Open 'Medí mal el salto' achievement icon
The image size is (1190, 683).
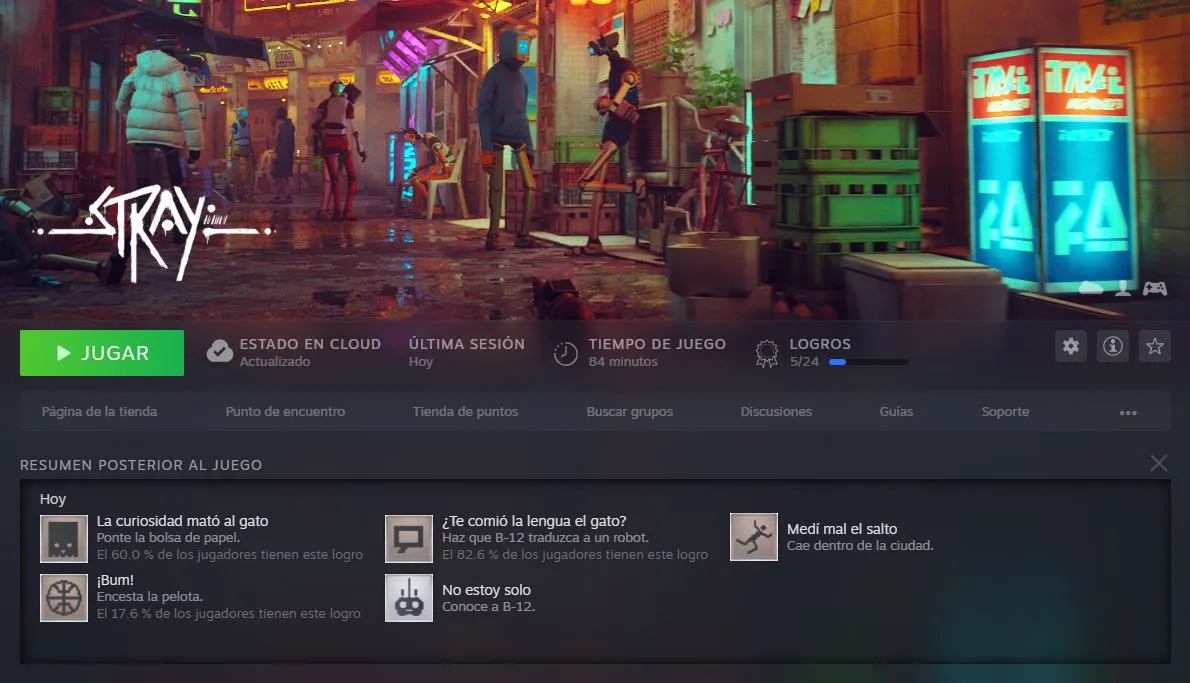pos(754,537)
